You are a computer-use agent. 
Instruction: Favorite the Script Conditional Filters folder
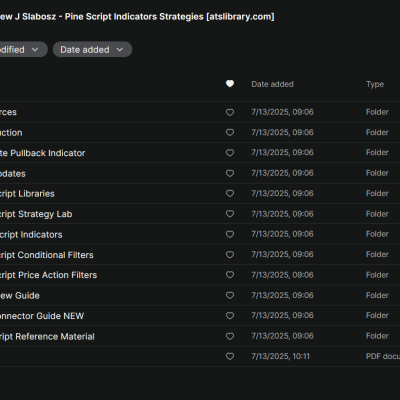click(x=230, y=255)
